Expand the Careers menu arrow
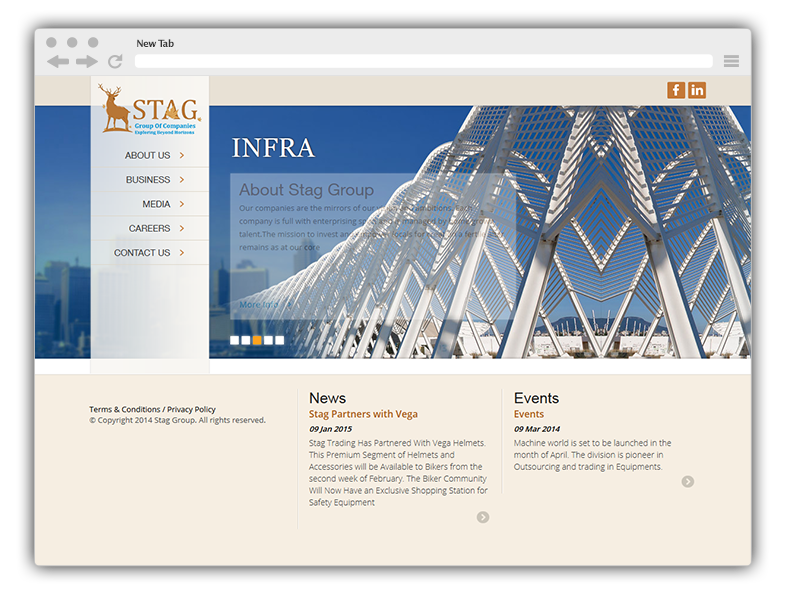 coord(182,229)
